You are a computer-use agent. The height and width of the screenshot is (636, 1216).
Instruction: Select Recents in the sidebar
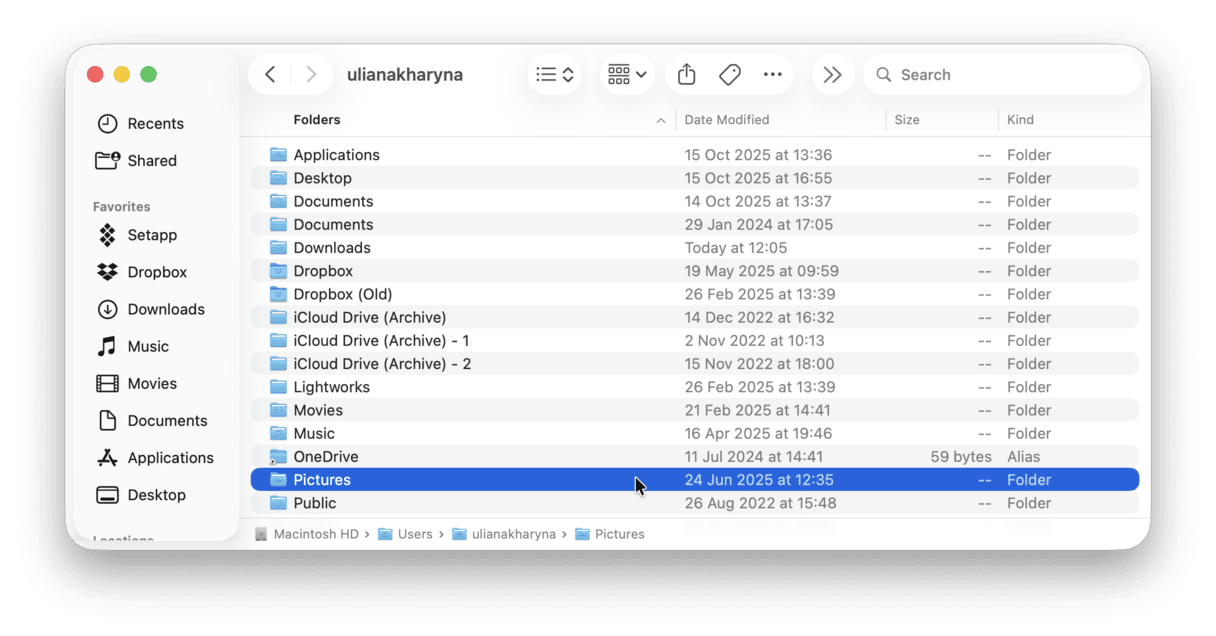pyautogui.click(x=108, y=123)
